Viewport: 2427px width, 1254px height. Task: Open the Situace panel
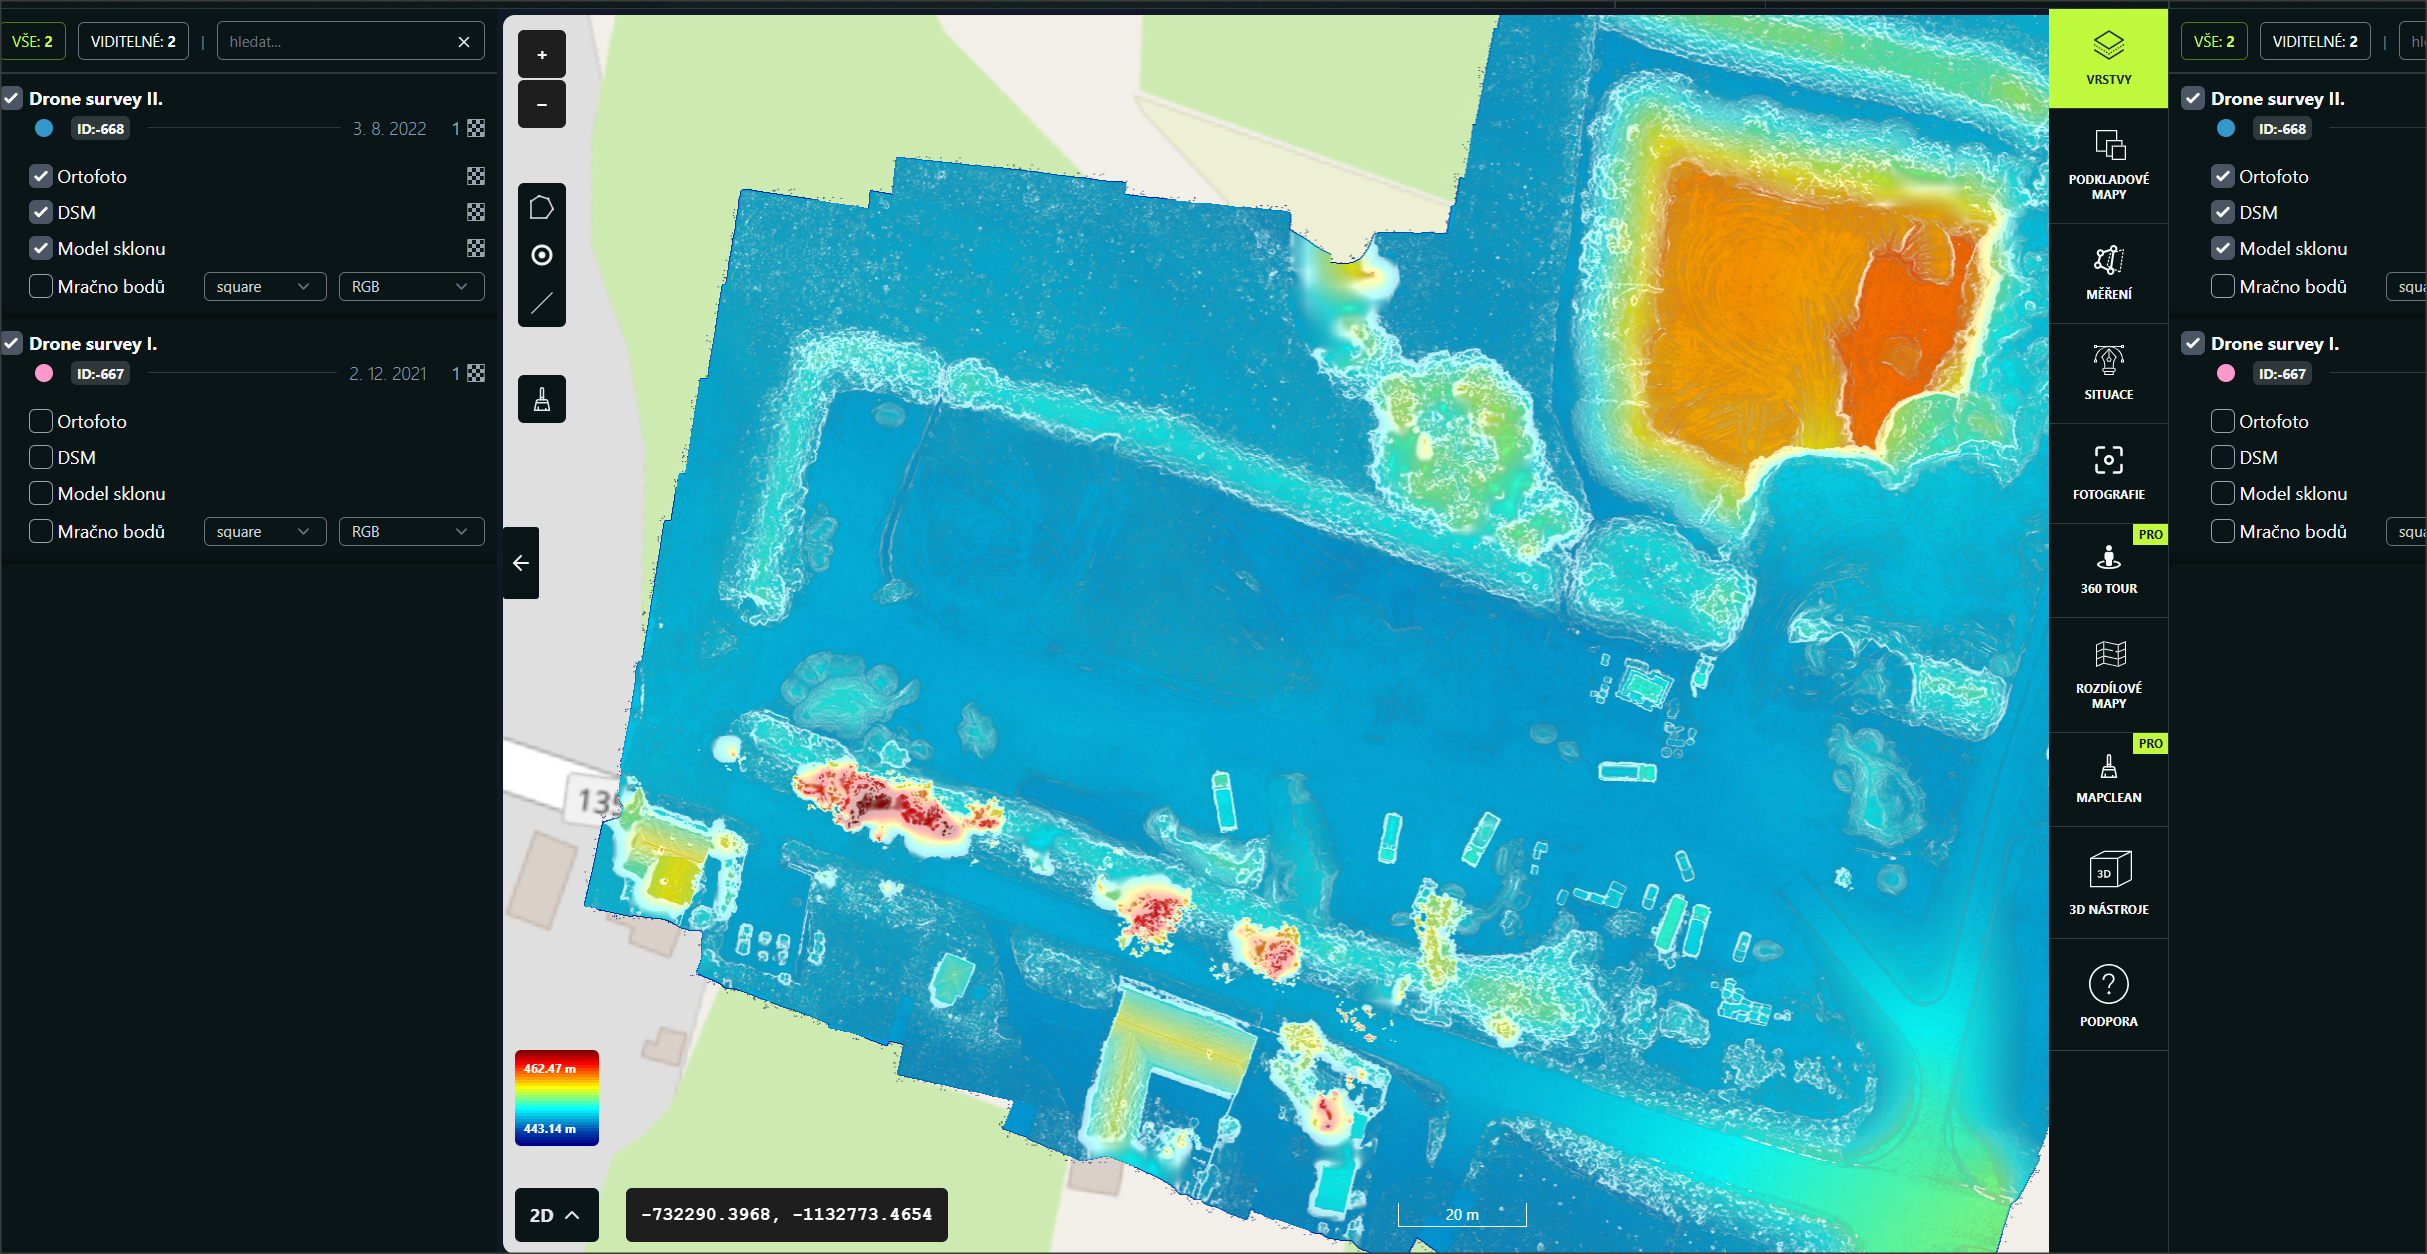2108,373
